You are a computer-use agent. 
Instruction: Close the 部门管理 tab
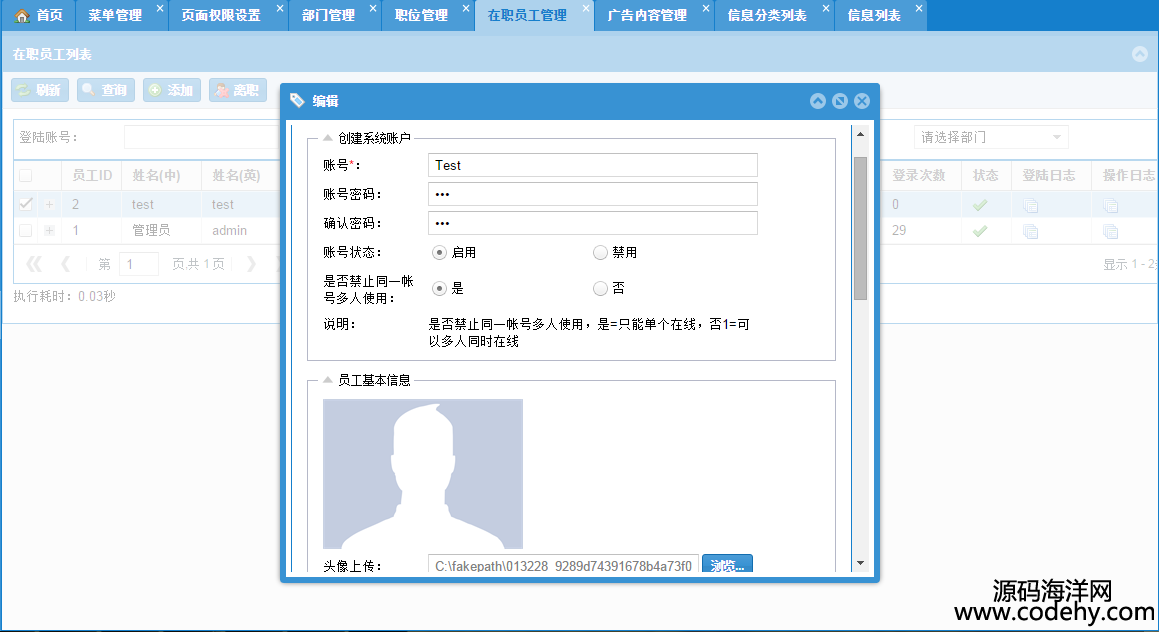pos(373,8)
